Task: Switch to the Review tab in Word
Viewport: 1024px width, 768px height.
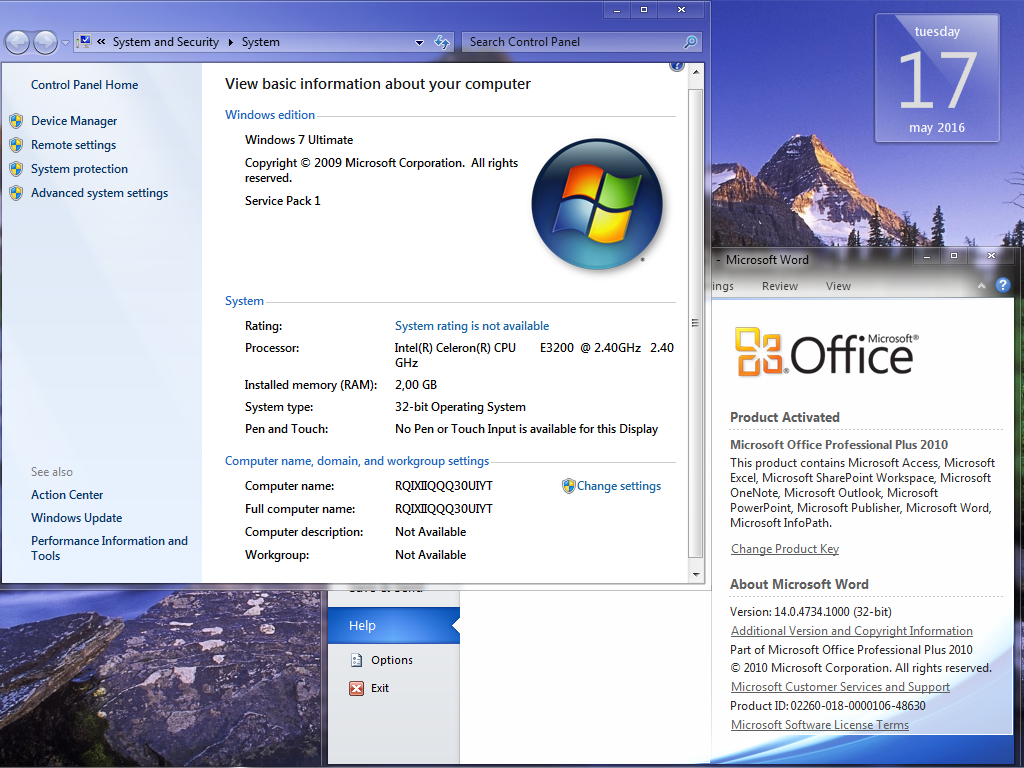Action: click(x=780, y=286)
